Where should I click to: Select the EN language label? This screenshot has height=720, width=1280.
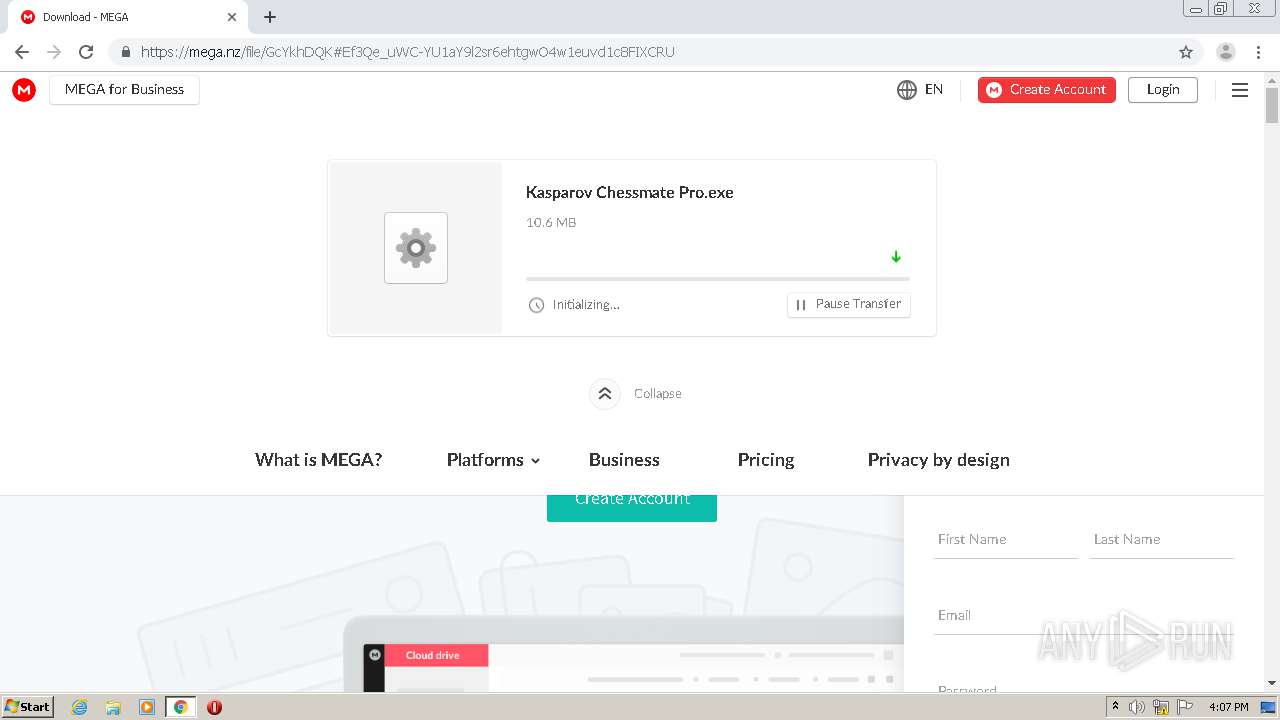coord(934,90)
